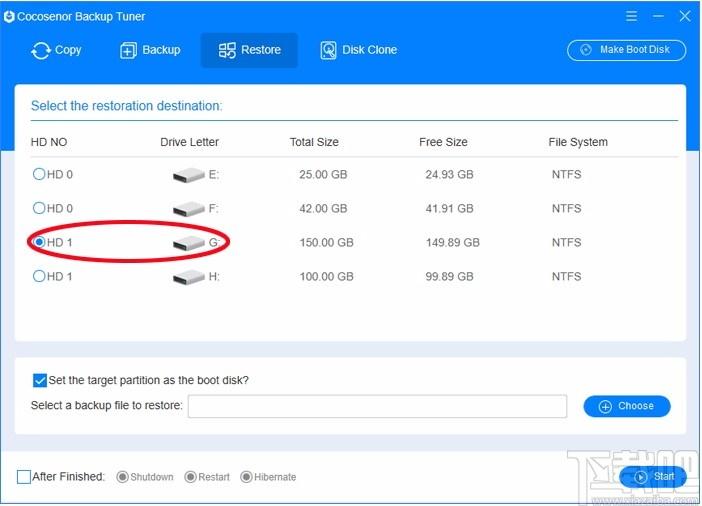Start the restoration process
702x506 pixels.
pos(653,477)
